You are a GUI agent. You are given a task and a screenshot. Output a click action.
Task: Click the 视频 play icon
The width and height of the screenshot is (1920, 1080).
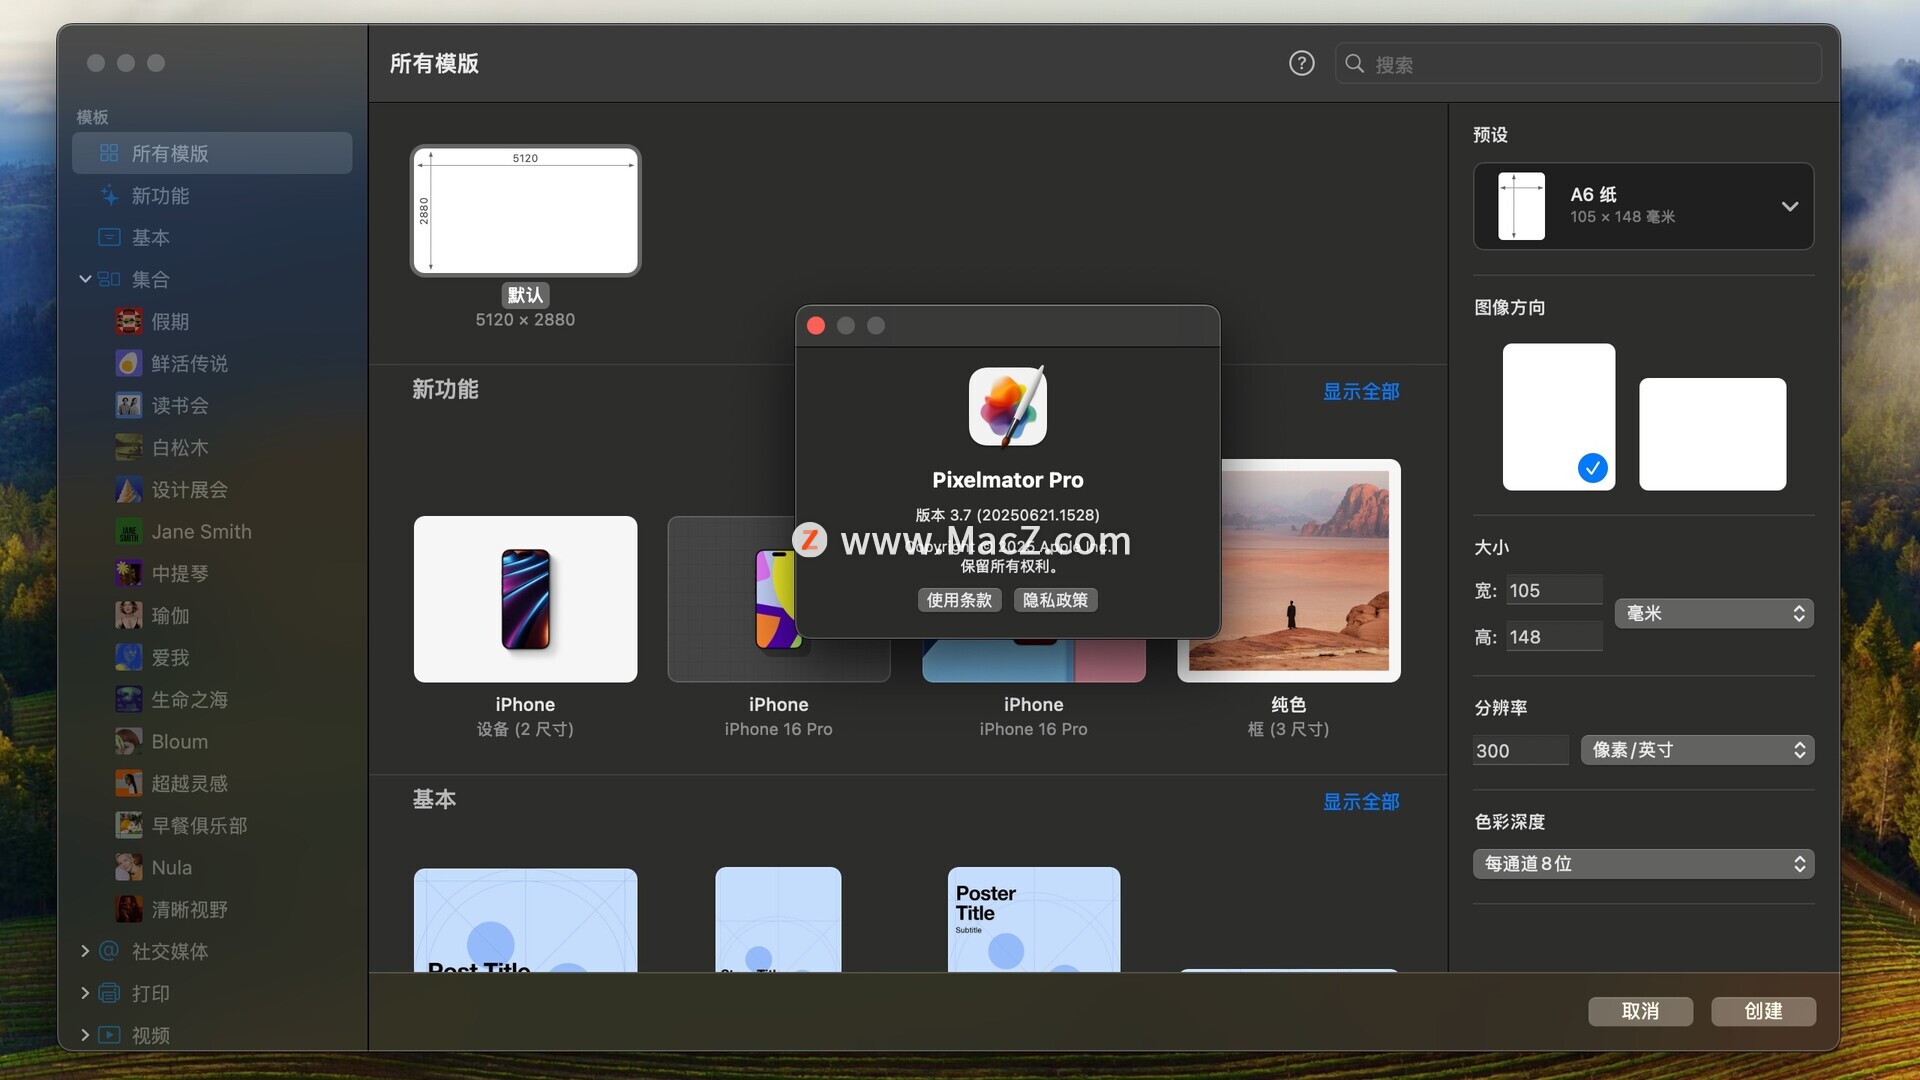click(x=109, y=1035)
